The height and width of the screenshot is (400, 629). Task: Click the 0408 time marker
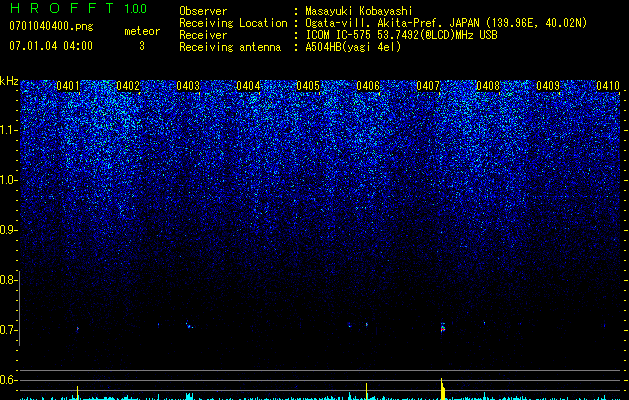(488, 86)
